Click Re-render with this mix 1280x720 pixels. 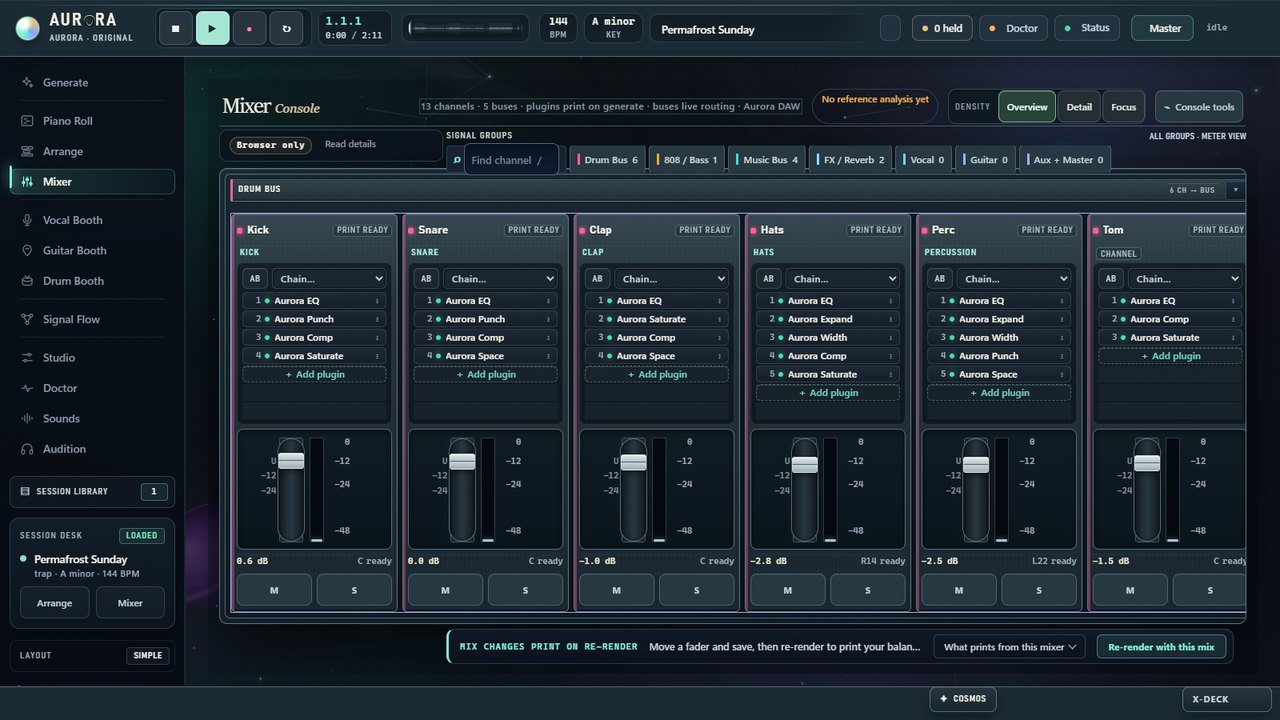coord(1161,647)
